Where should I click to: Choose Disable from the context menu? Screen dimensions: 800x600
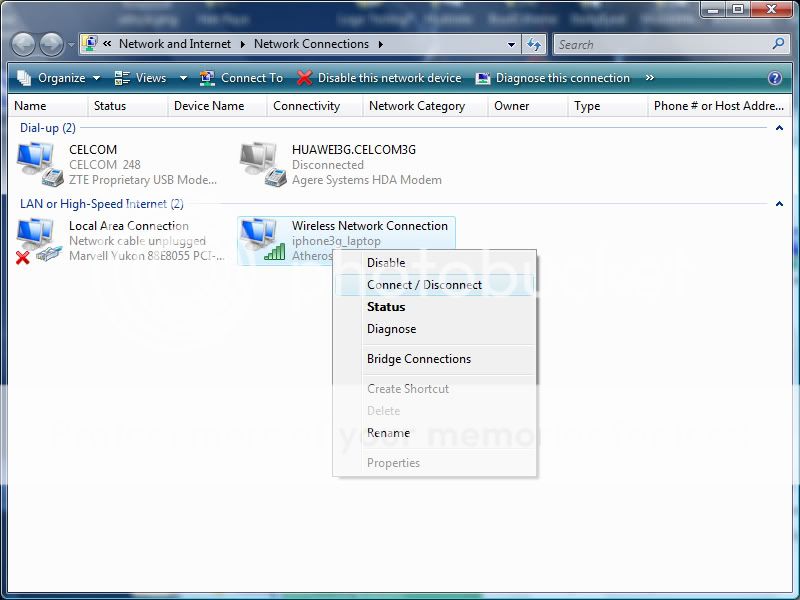[x=386, y=263]
